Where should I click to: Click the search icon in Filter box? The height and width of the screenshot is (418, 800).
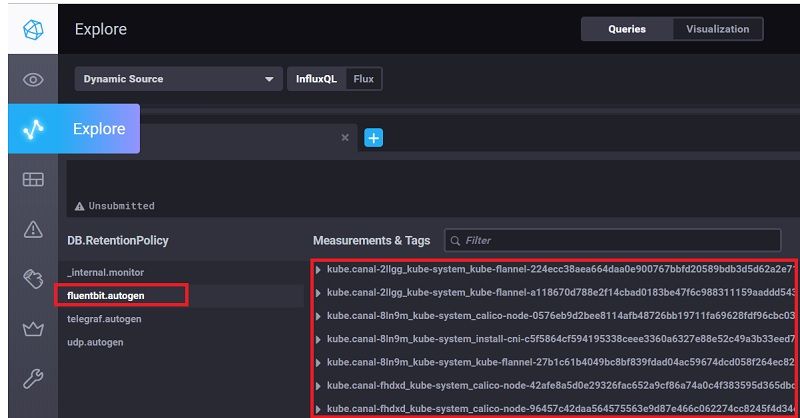455,240
